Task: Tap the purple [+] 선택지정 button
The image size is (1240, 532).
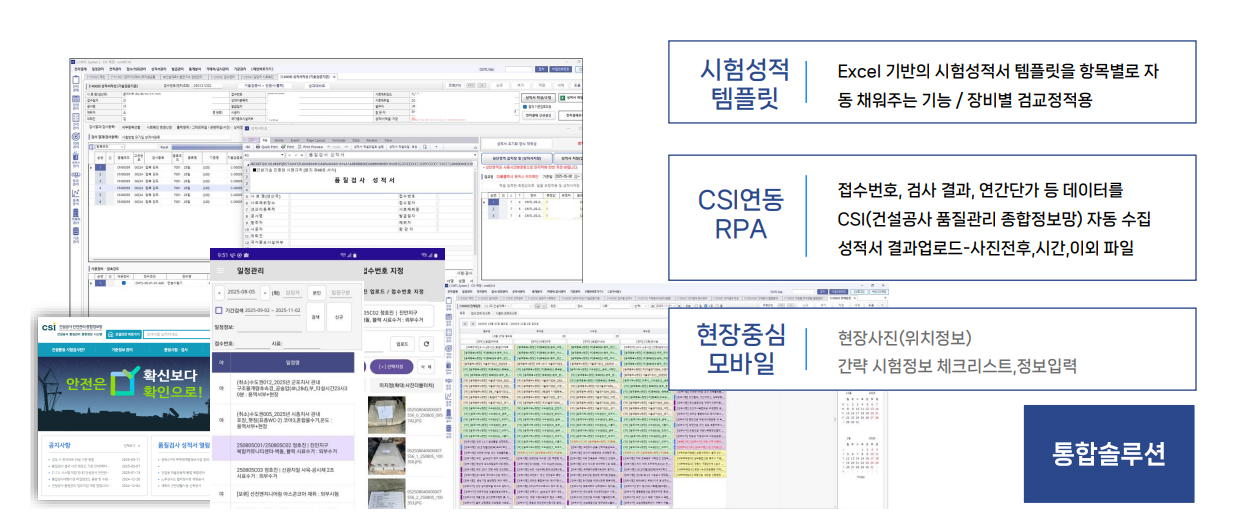Action: 392,367
